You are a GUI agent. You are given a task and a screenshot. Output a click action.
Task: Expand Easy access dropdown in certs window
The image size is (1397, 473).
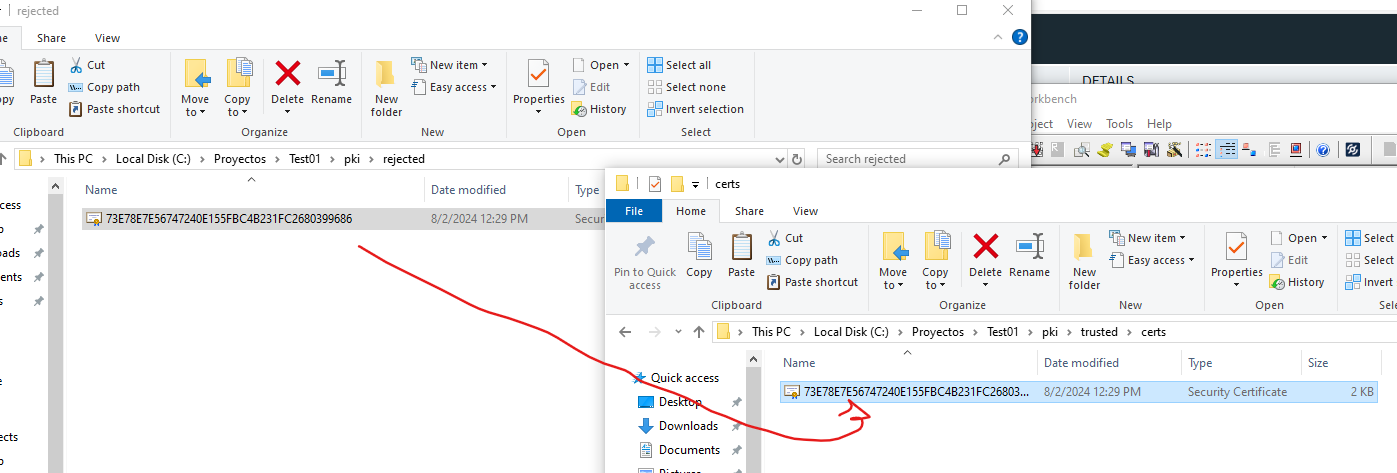[x=1151, y=260]
